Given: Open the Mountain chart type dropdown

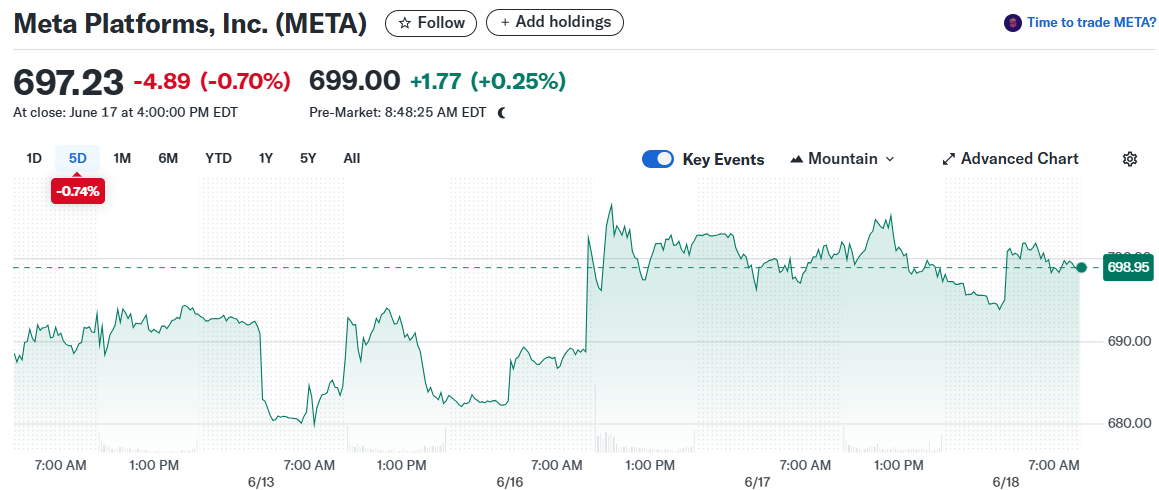Looking at the screenshot, I should pos(842,159).
